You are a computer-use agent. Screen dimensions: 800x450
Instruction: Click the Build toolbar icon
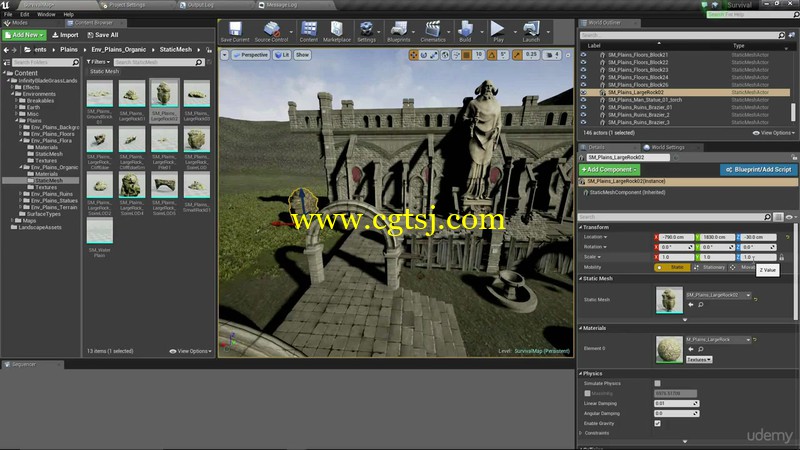coord(465,32)
